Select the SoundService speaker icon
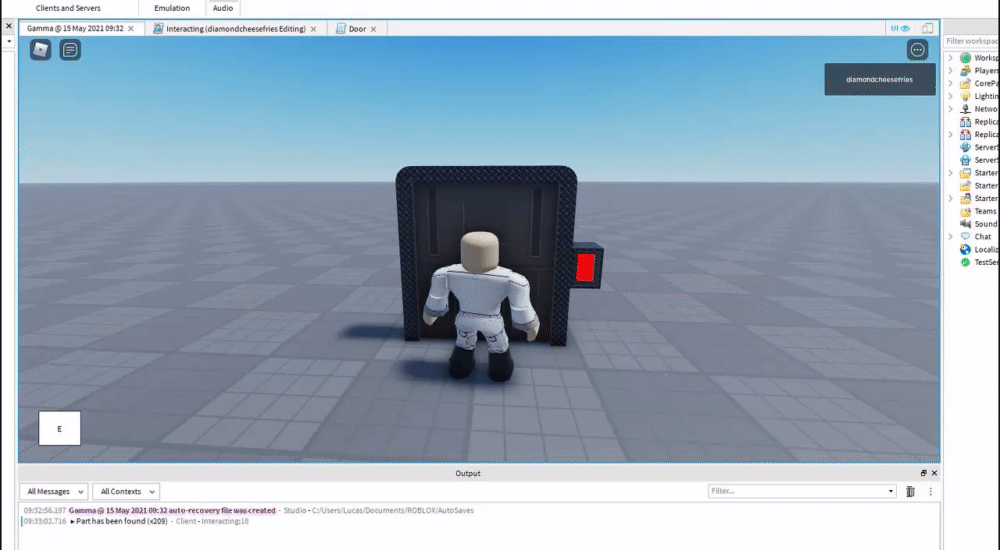Viewport: 1000px width, 550px height. click(x=966, y=224)
